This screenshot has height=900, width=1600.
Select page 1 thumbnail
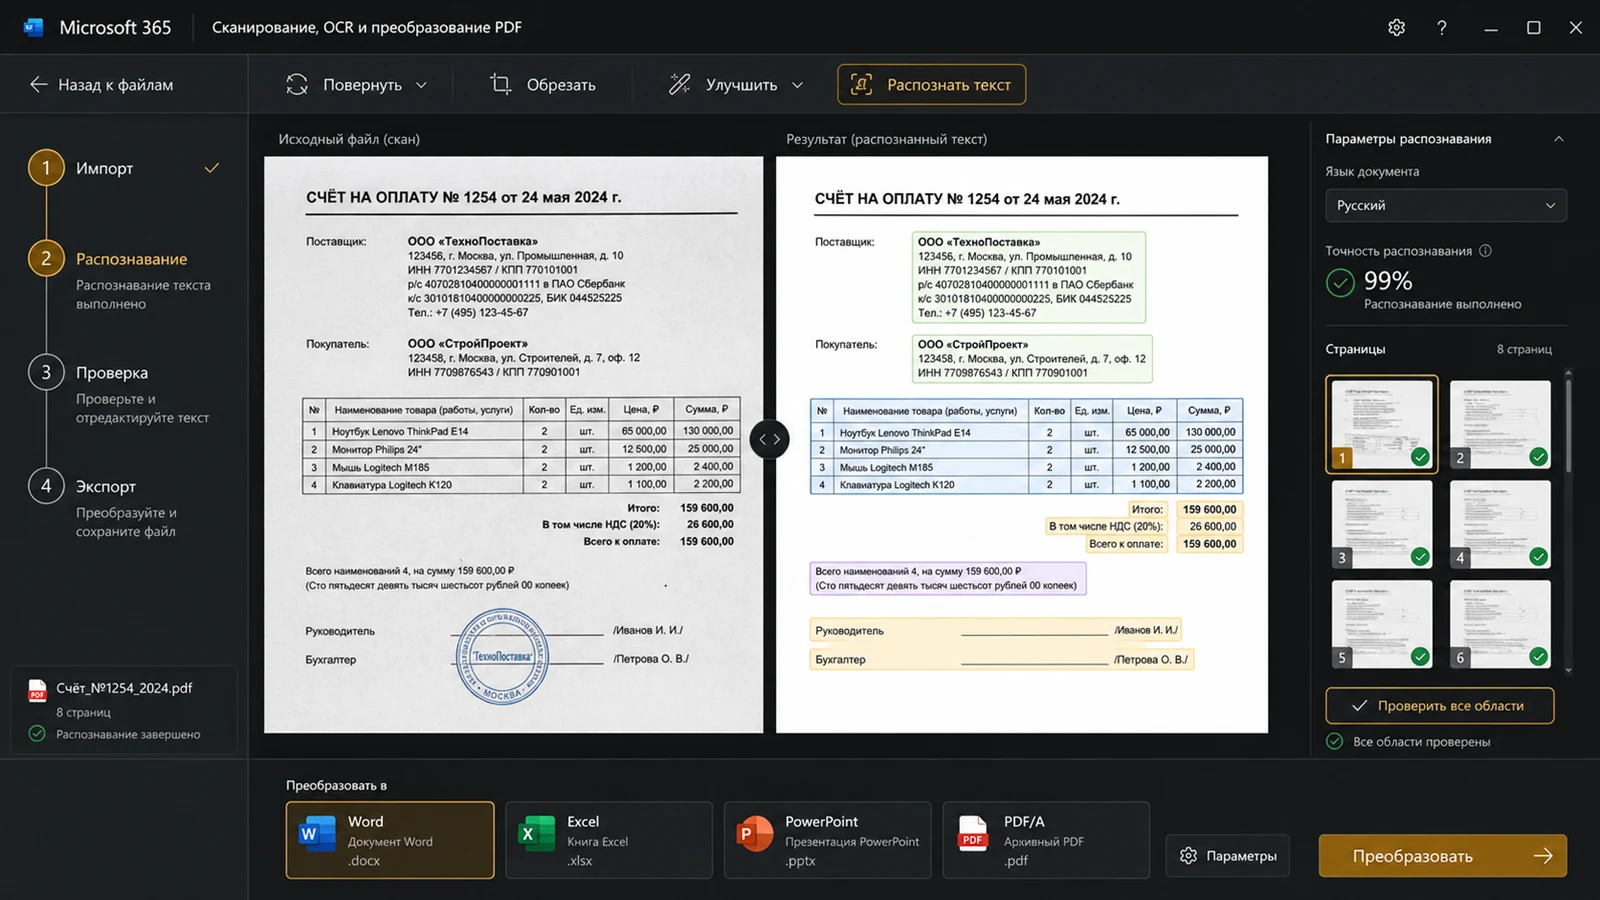[x=1382, y=424]
